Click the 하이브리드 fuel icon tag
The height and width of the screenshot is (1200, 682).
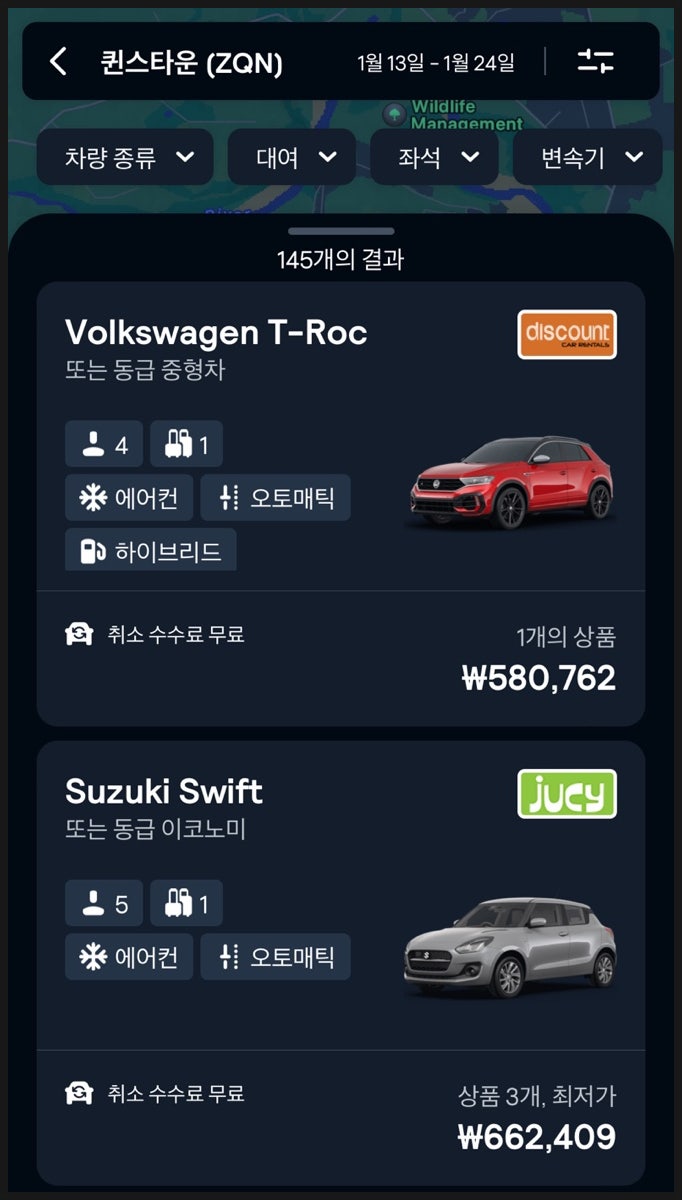(151, 550)
